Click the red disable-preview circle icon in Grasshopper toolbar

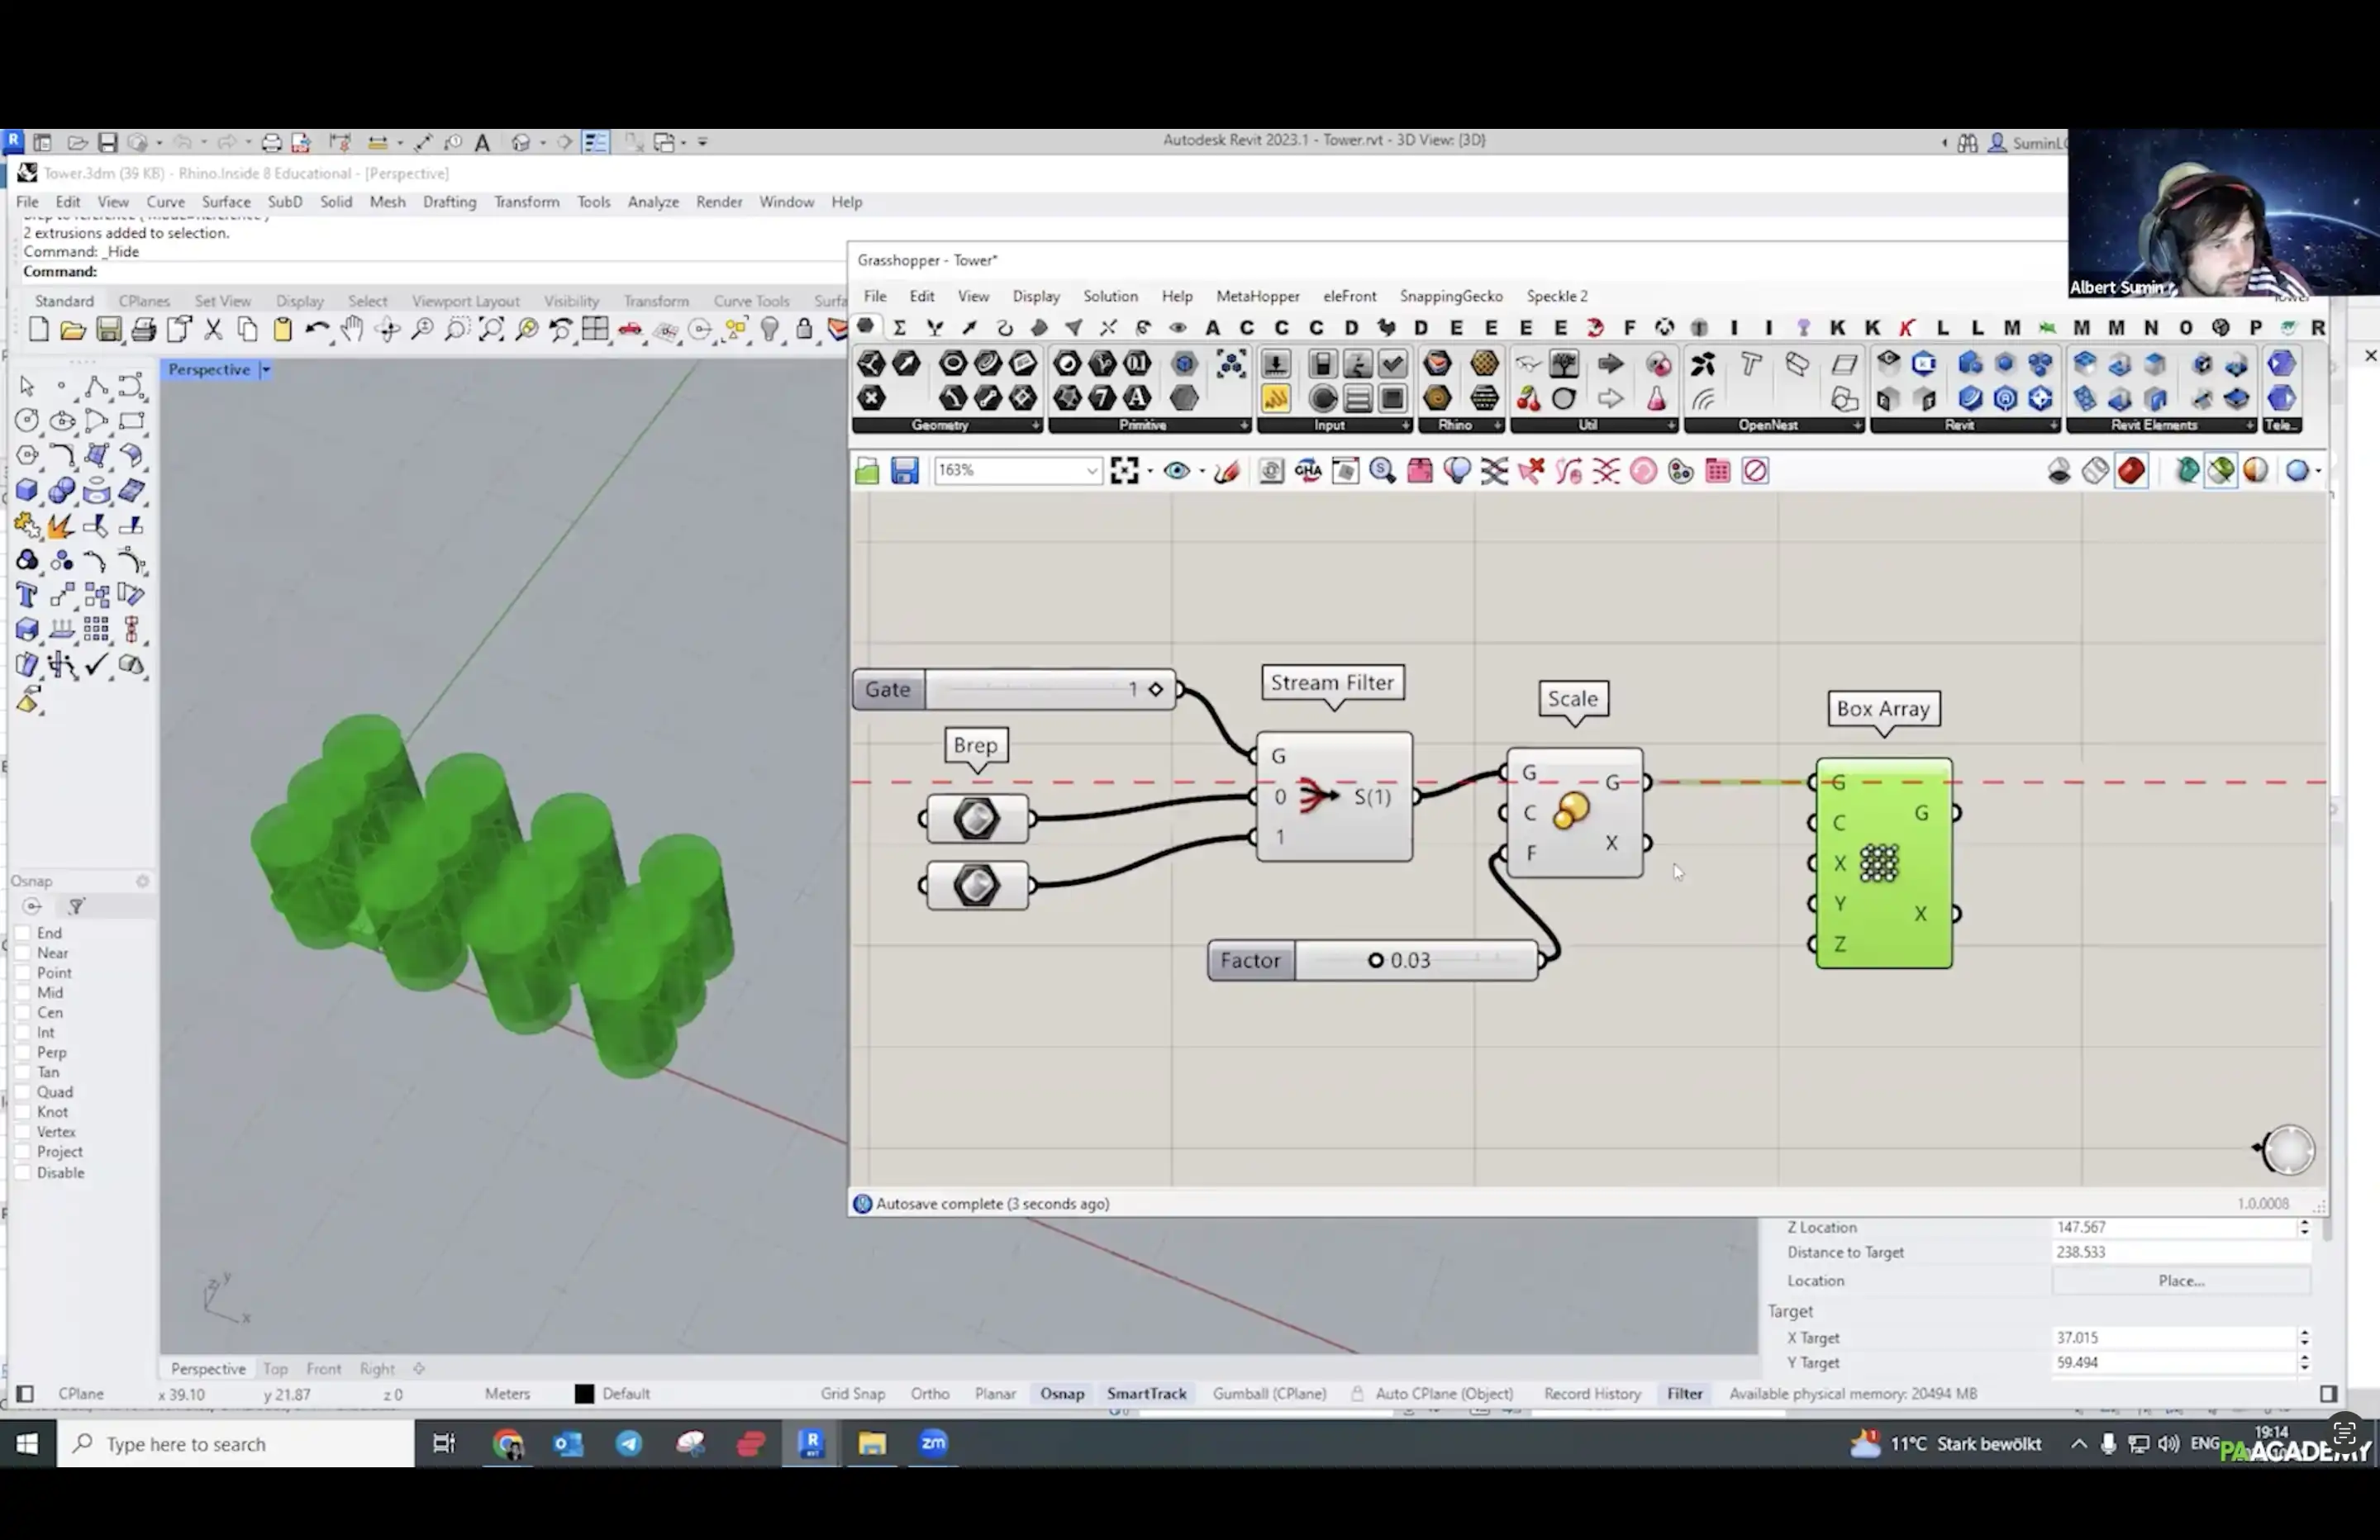1755,470
